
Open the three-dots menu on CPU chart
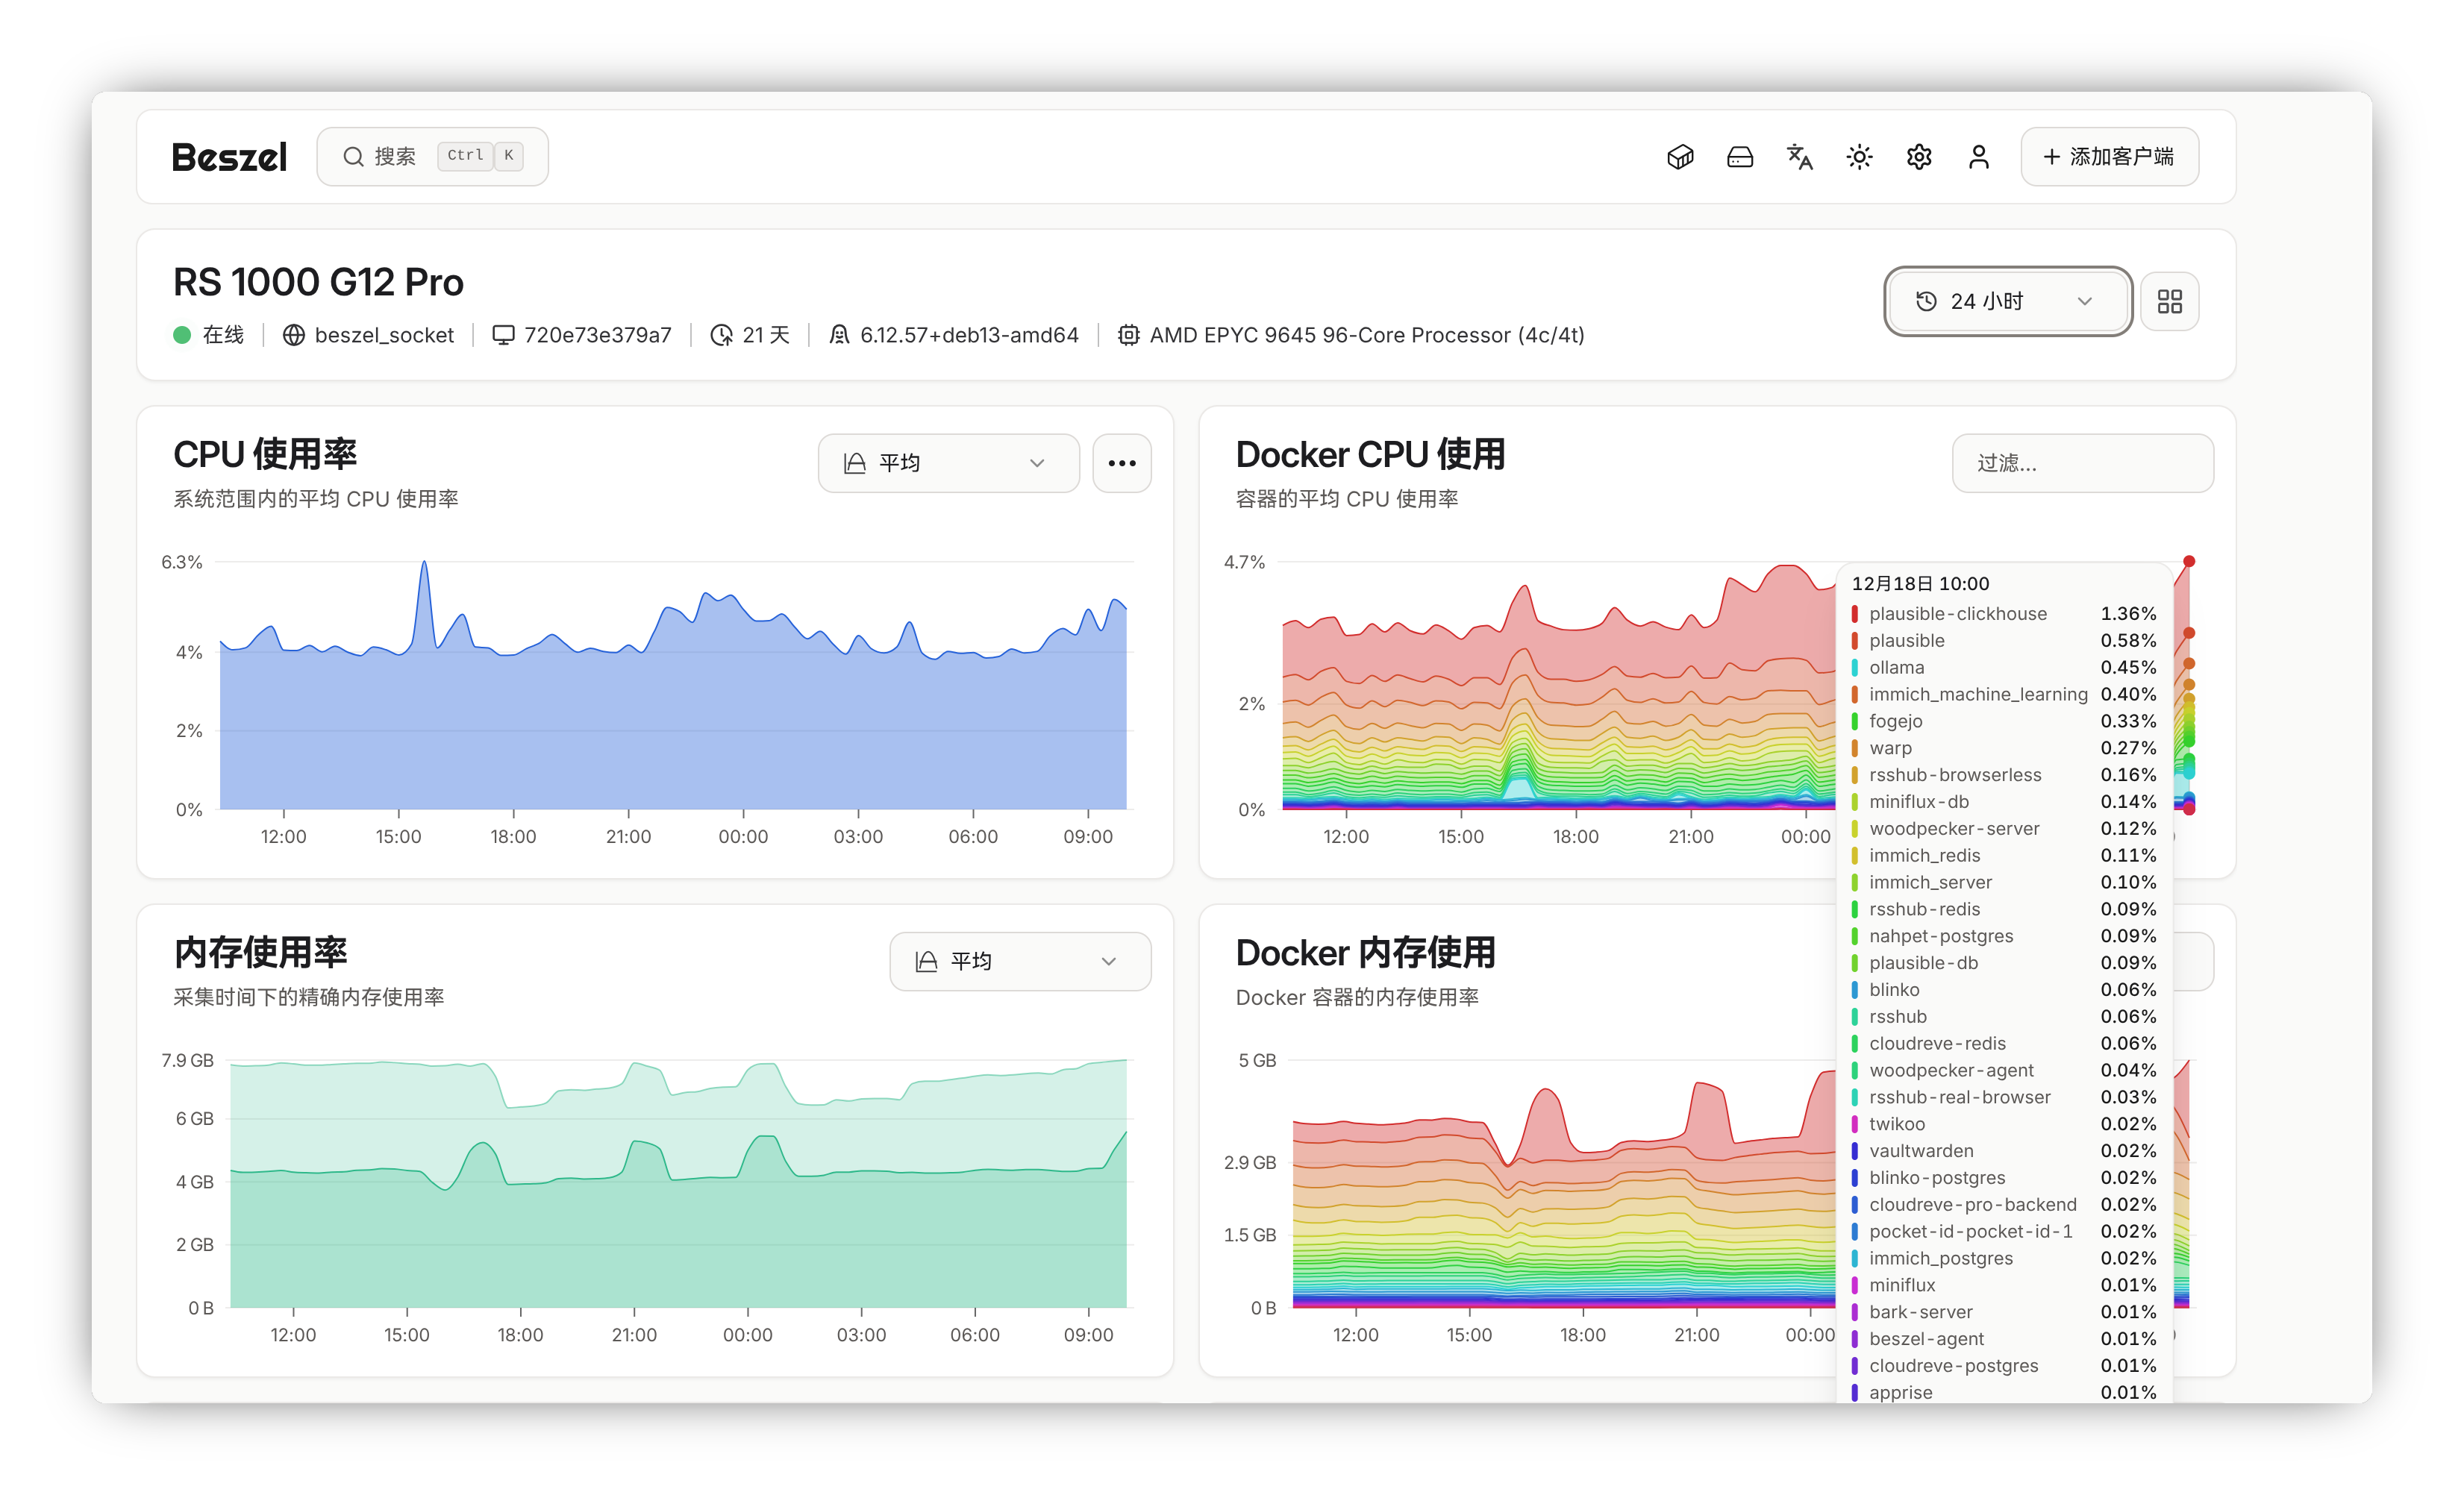pos(1121,463)
